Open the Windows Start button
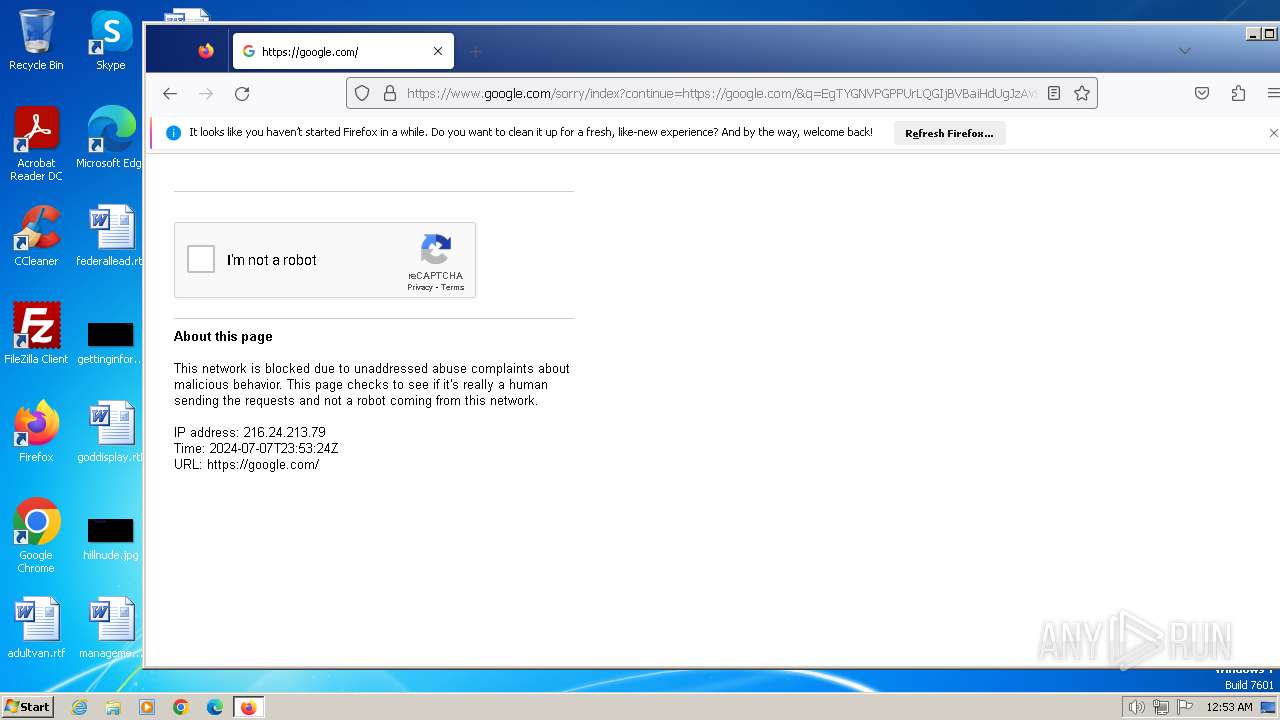 point(27,707)
